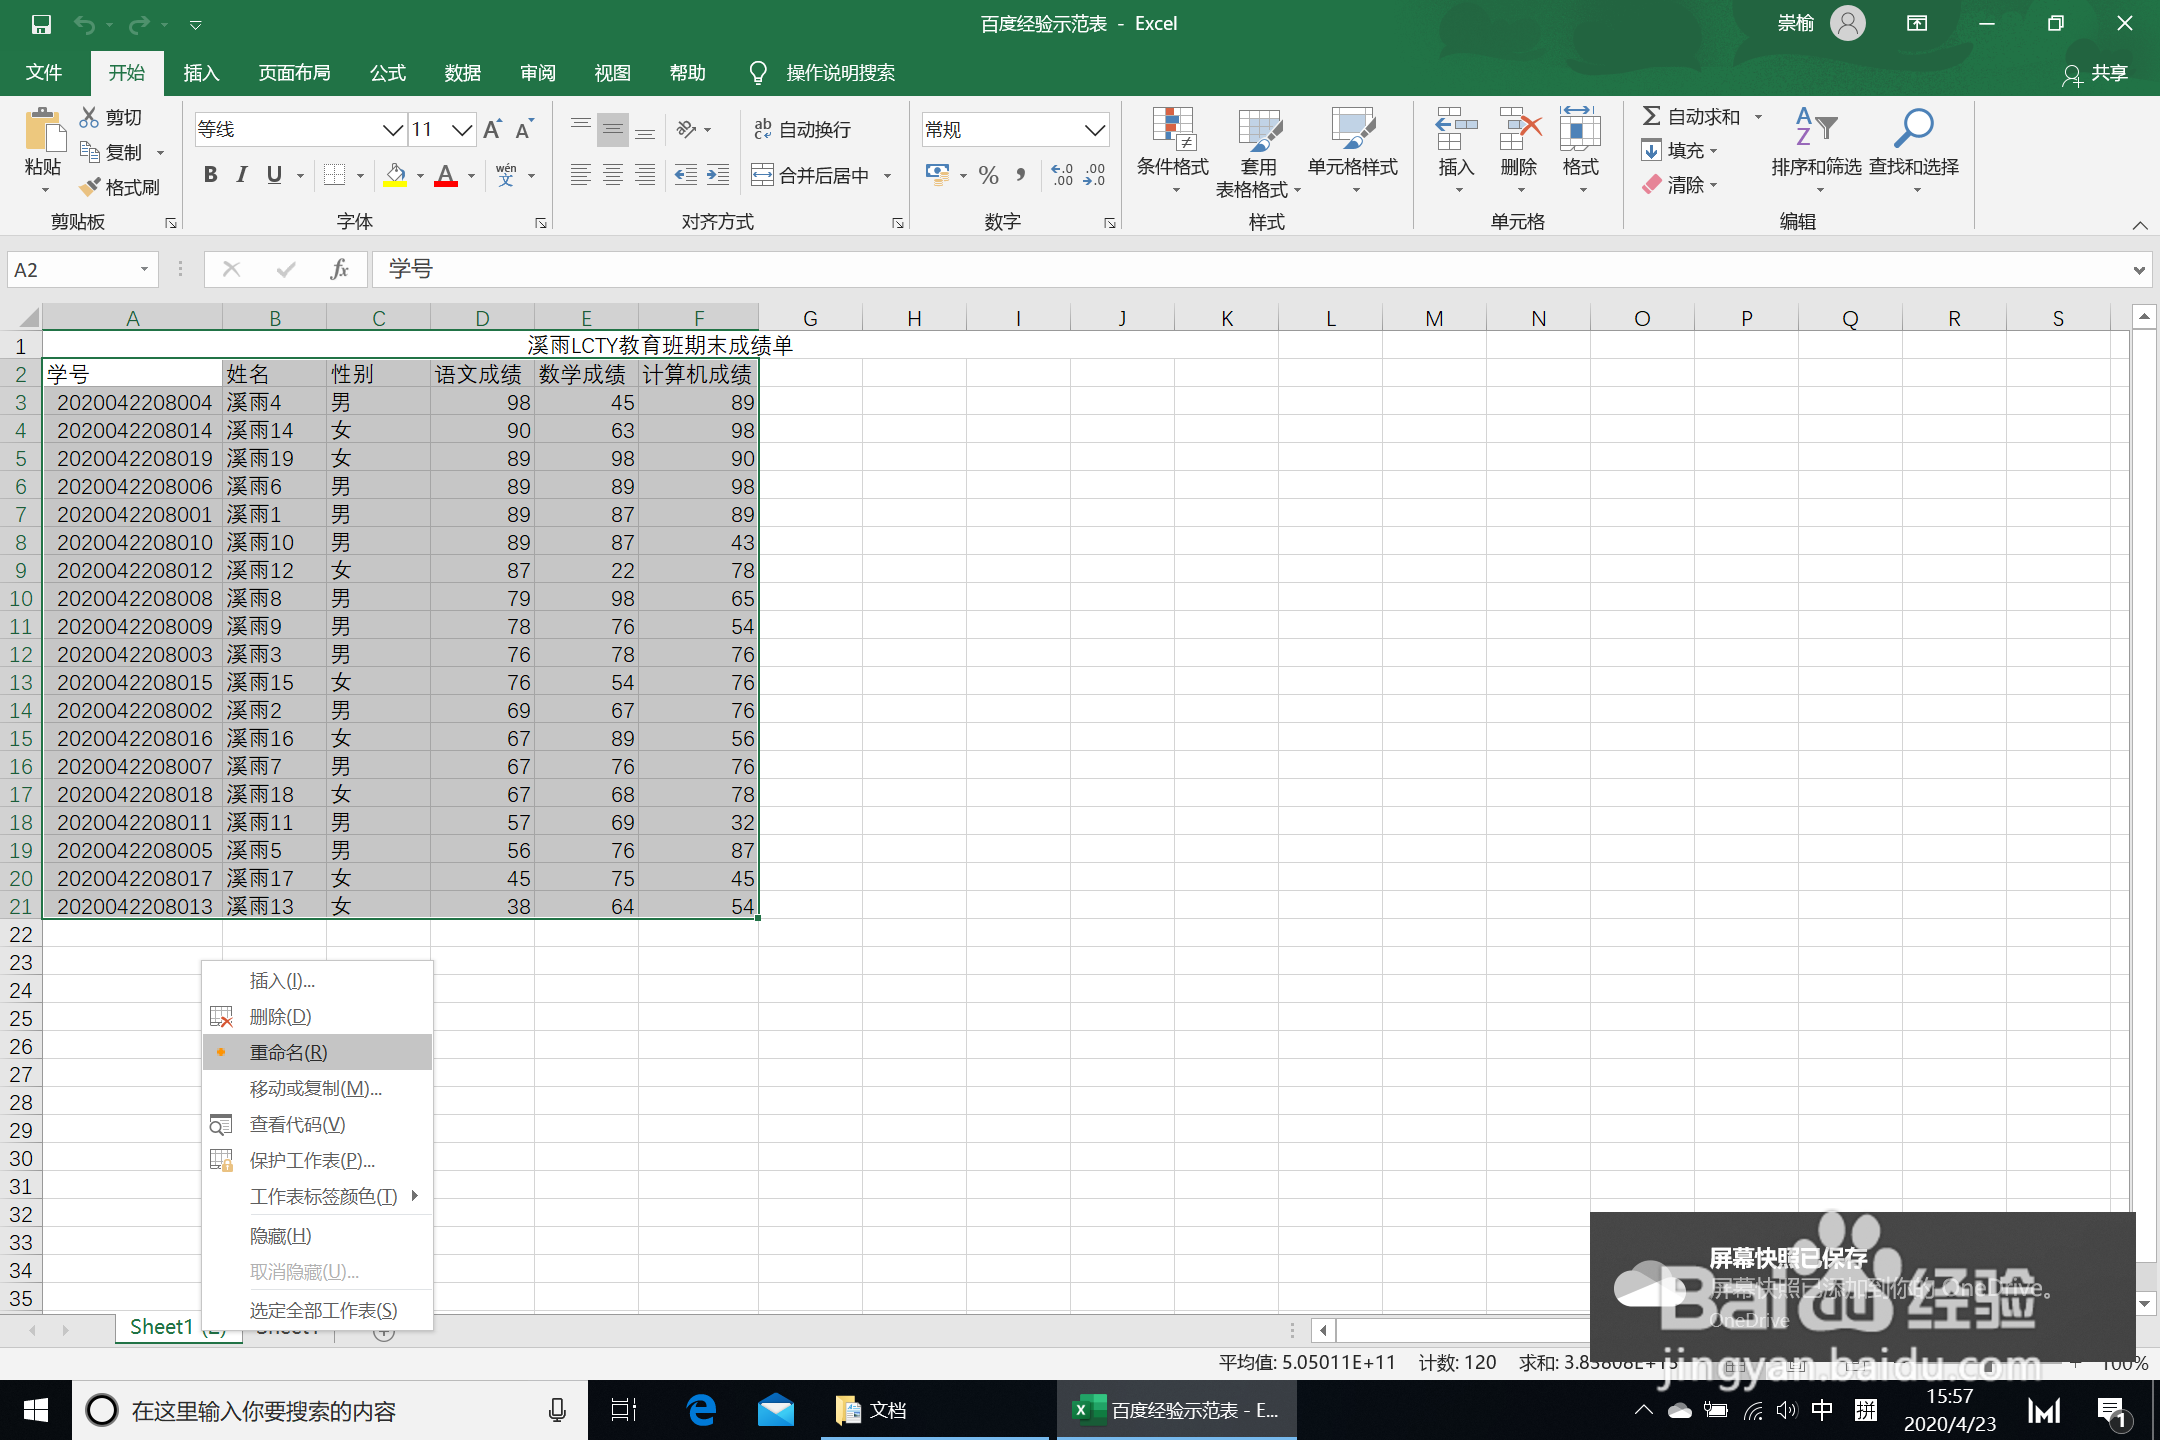The width and height of the screenshot is (2160, 1440).
Task: Open the font name dropdown
Action: point(392,130)
